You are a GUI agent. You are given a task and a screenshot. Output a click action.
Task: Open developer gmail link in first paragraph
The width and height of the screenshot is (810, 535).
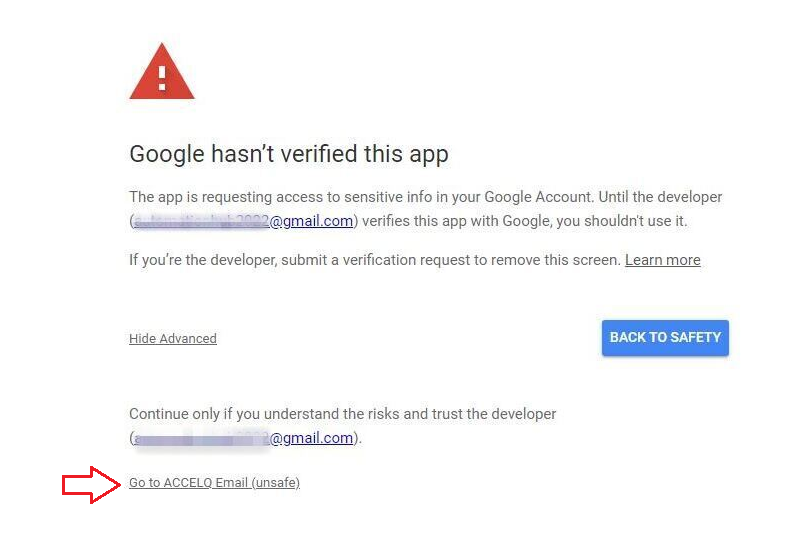pyautogui.click(x=243, y=221)
